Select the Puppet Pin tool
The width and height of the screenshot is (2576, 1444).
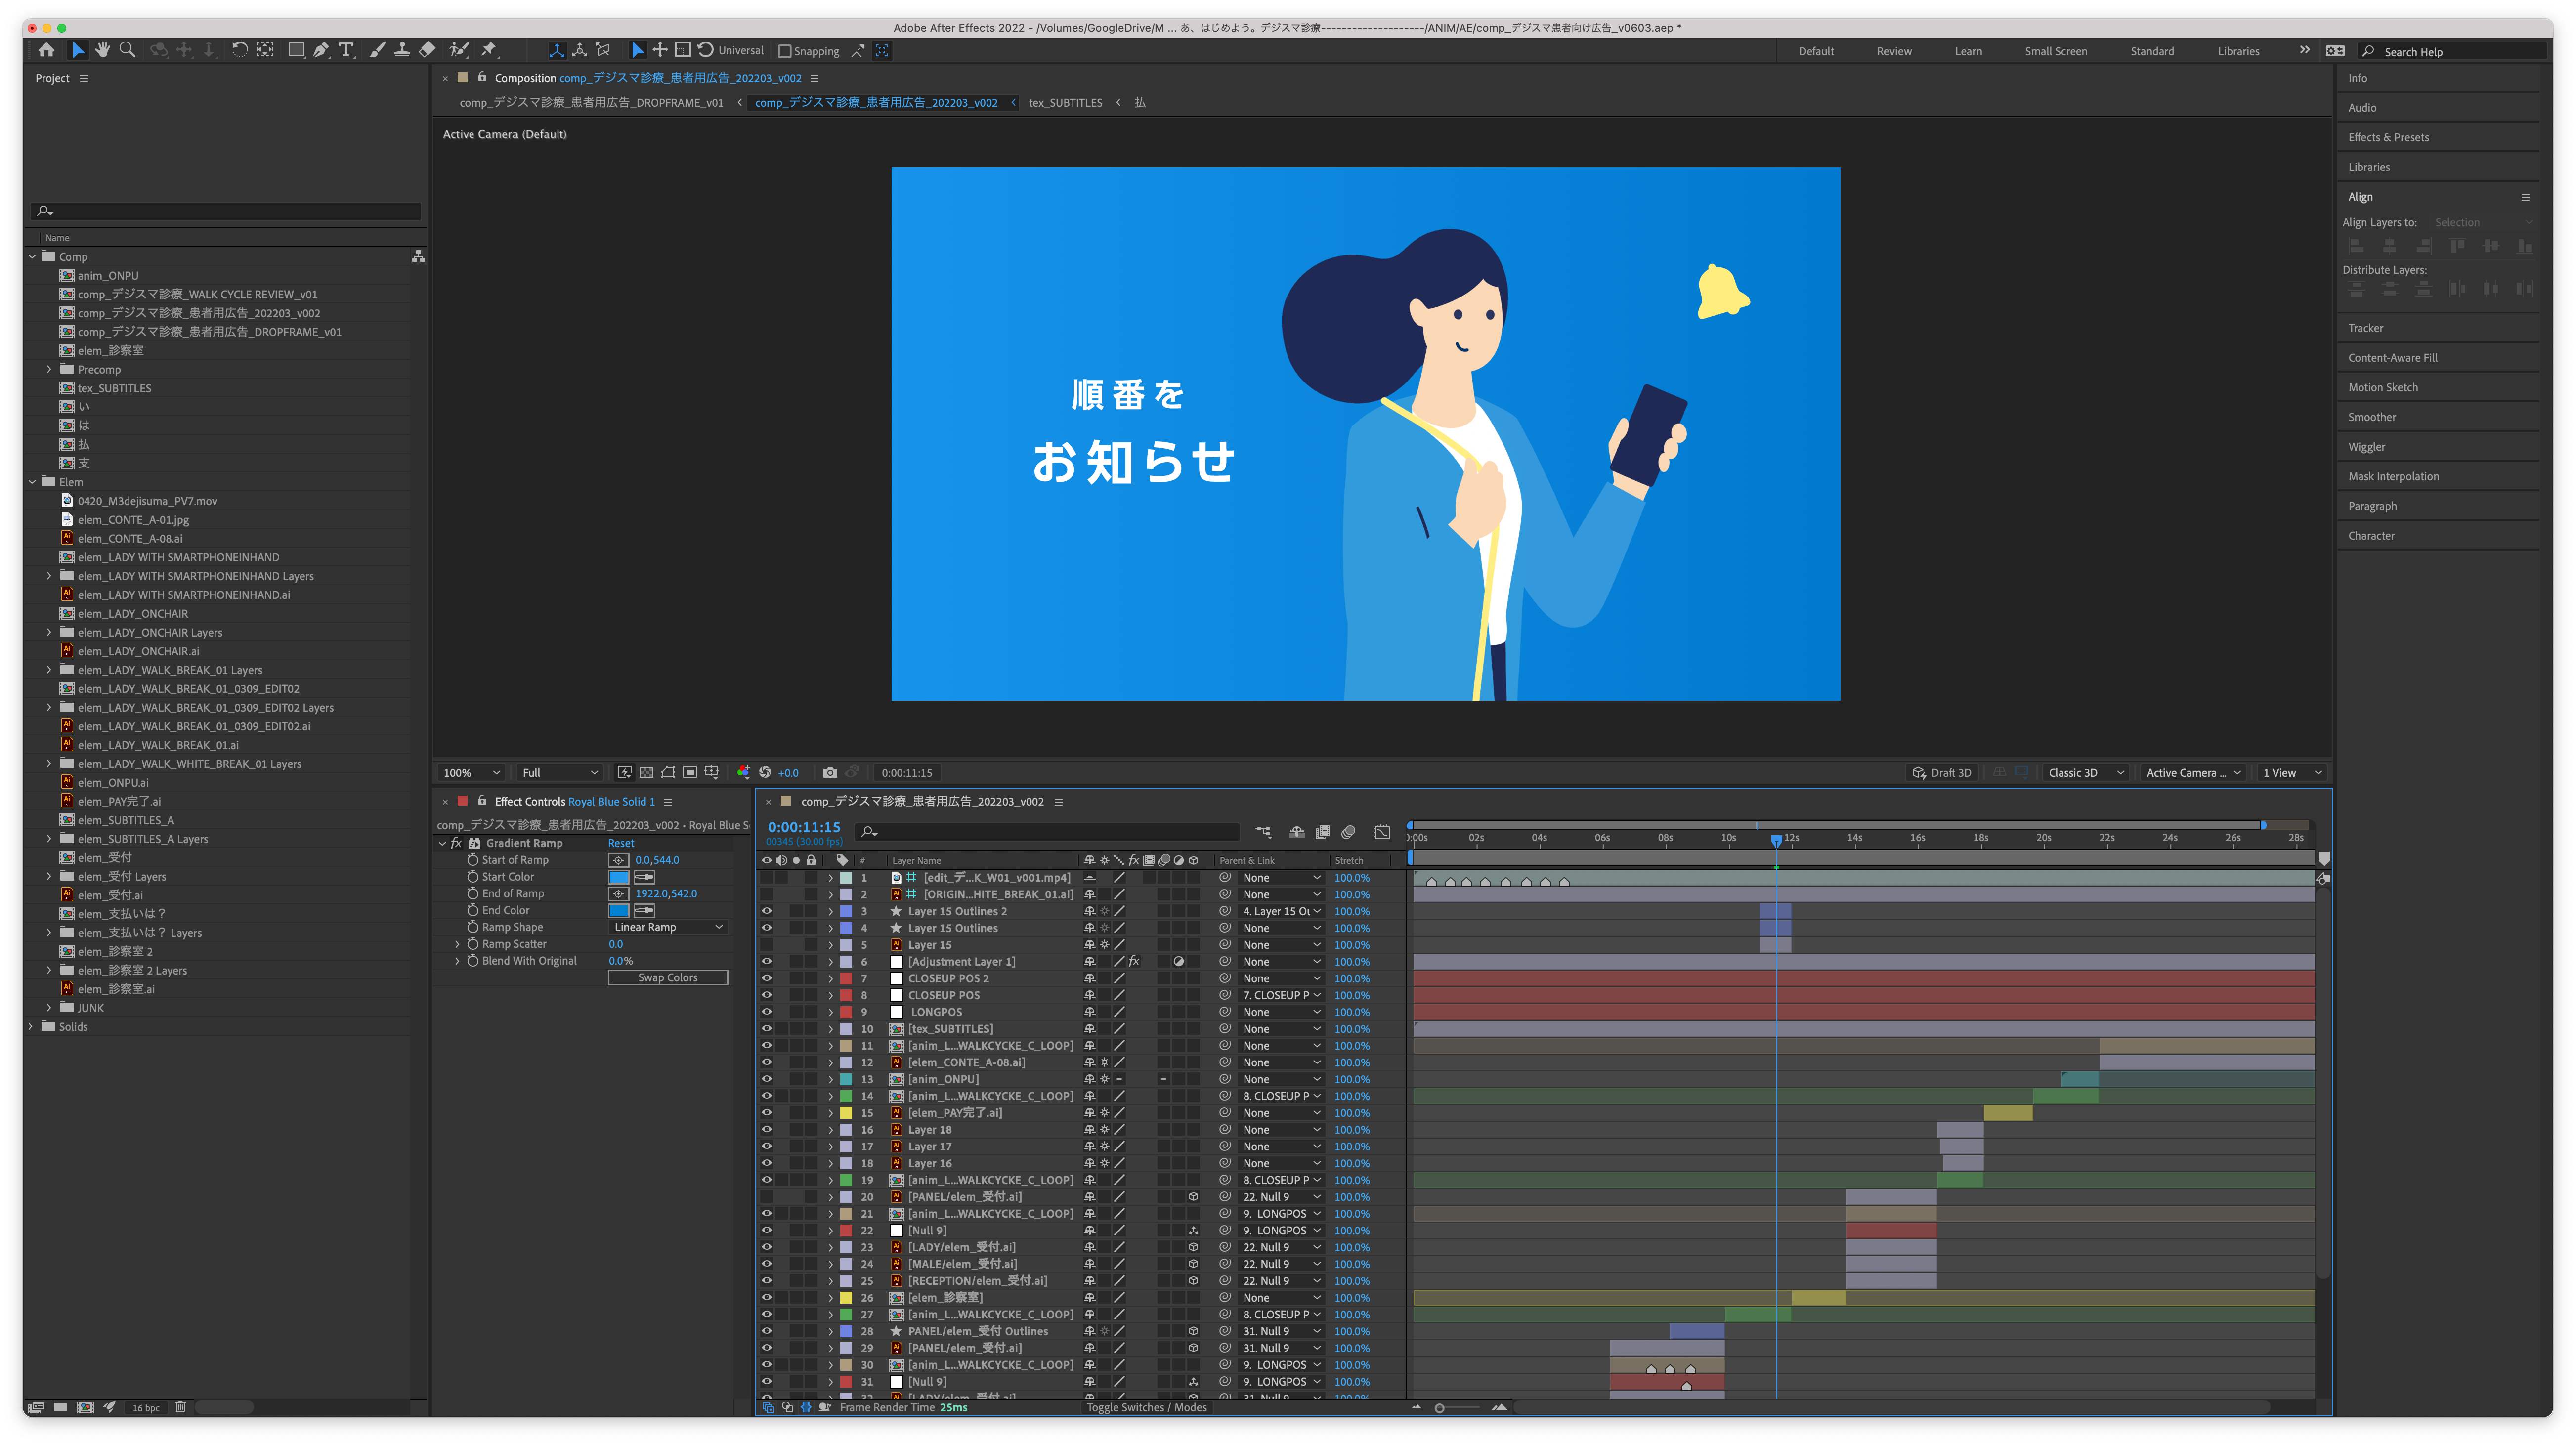pos(489,50)
